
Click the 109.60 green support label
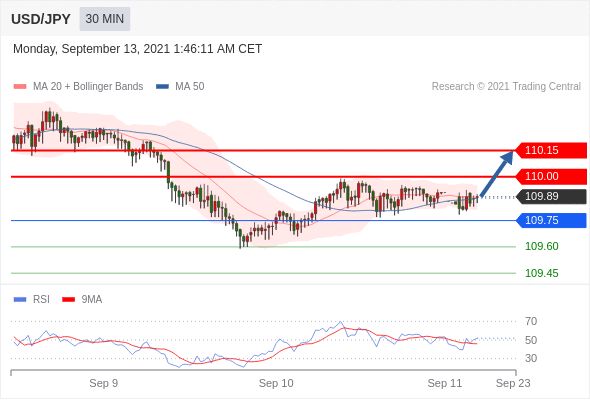click(541, 246)
